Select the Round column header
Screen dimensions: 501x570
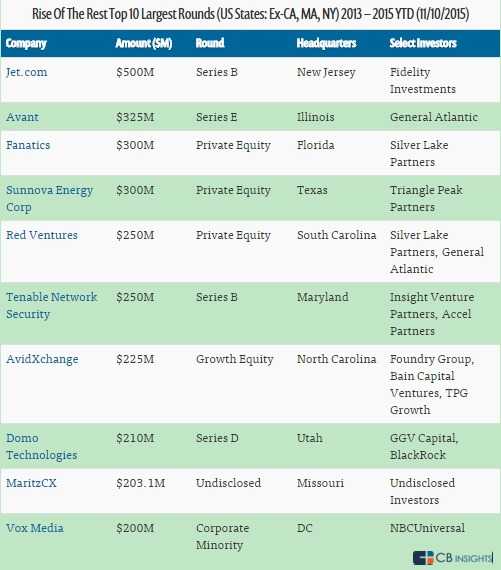(210, 43)
